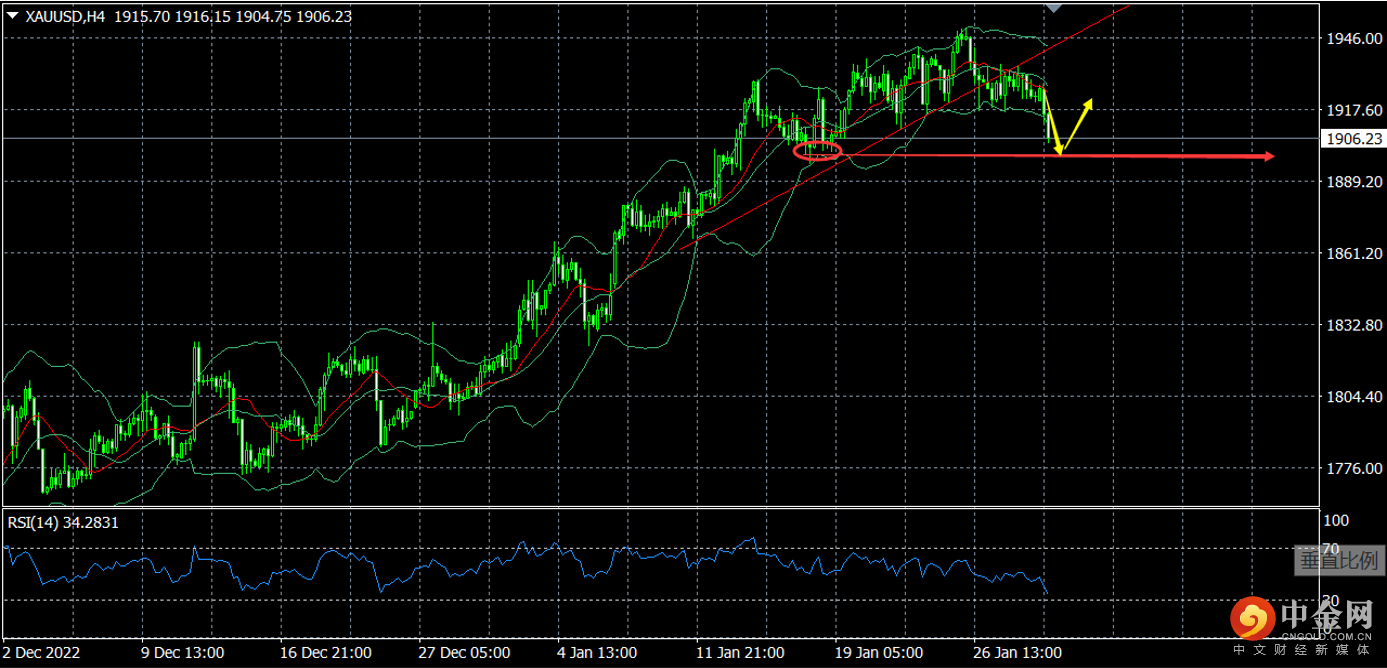The width and height of the screenshot is (1387, 668).
Task: Click the RSI 70 level label
Action: click(1329, 549)
